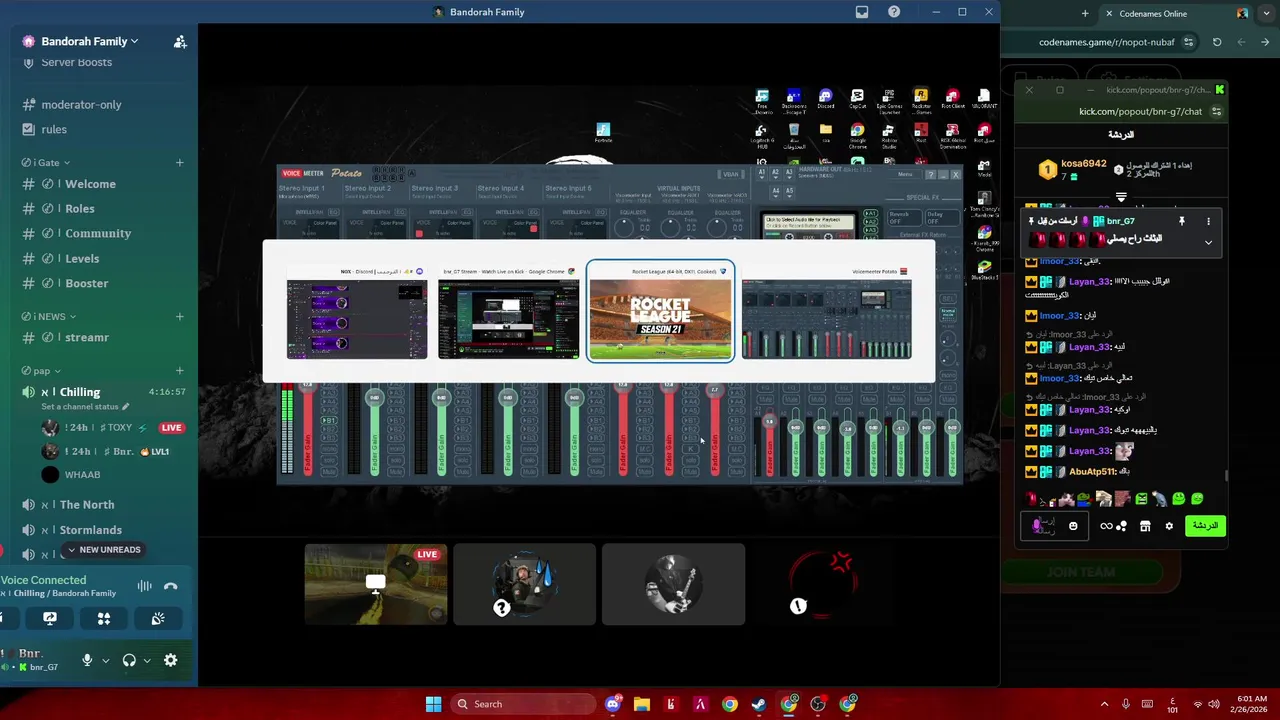Open Windows Start menu
The height and width of the screenshot is (720, 1280).
[x=433, y=704]
